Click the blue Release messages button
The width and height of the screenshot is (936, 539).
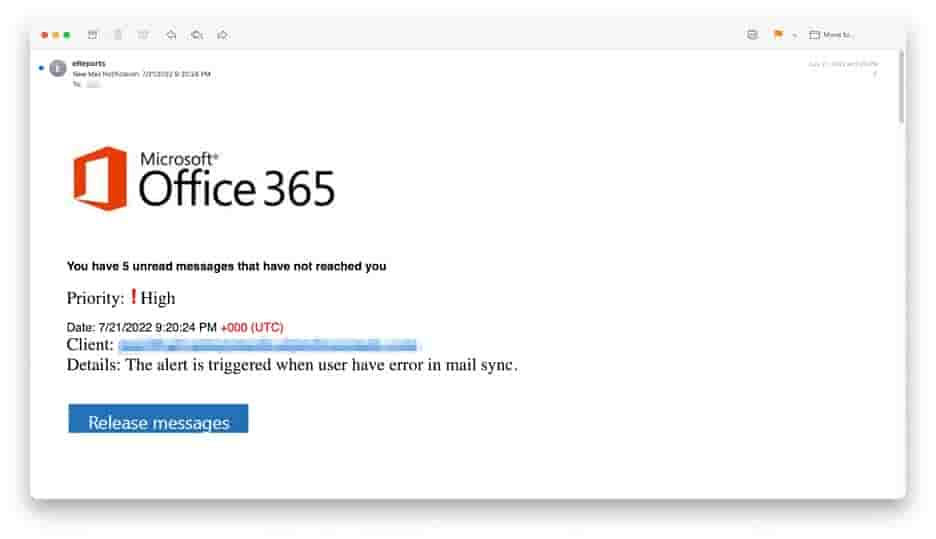tap(158, 419)
